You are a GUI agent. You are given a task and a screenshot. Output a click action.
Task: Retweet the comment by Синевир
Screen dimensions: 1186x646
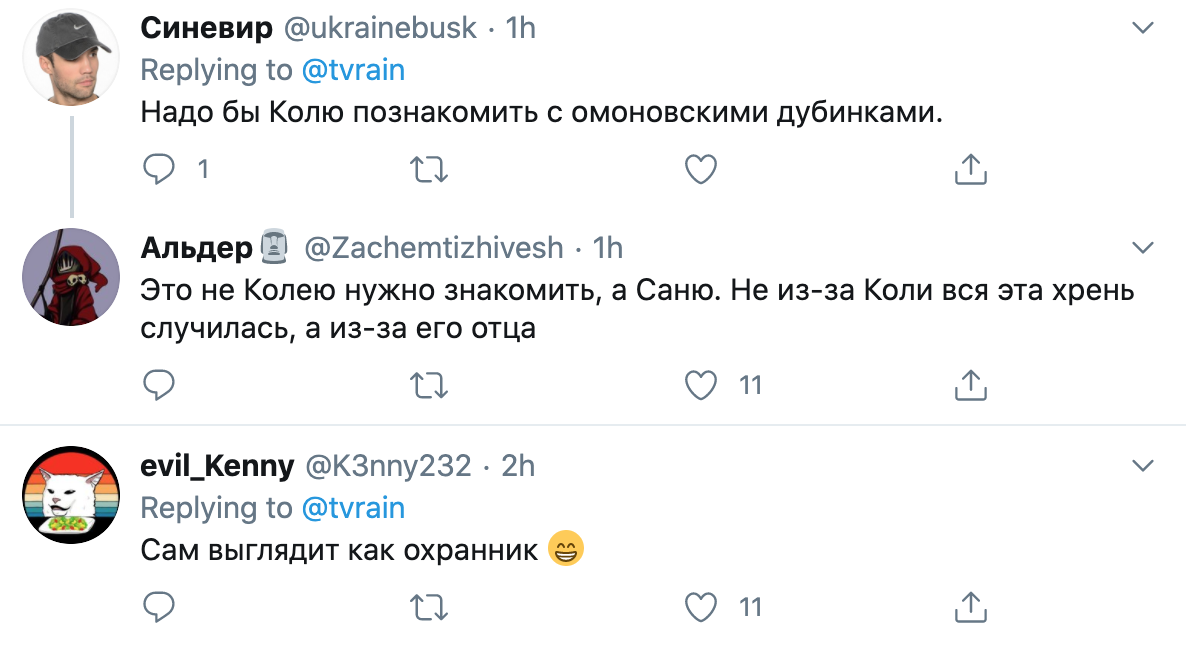[429, 169]
